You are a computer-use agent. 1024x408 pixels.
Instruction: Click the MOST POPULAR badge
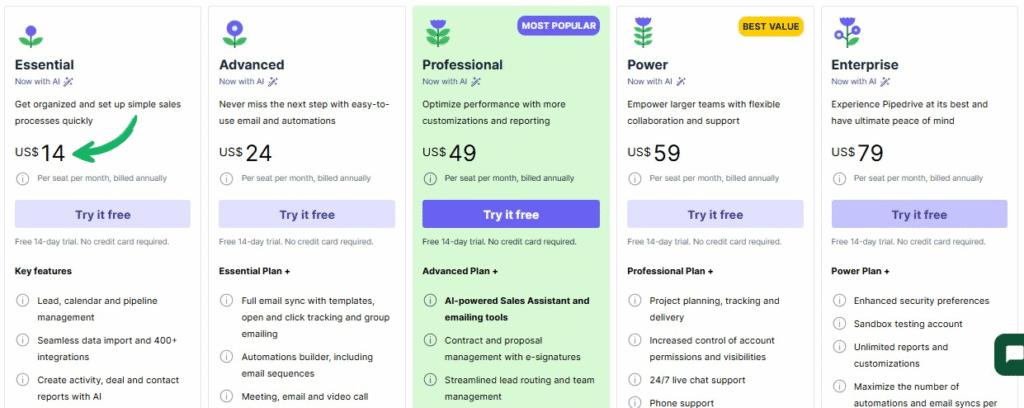(558, 26)
